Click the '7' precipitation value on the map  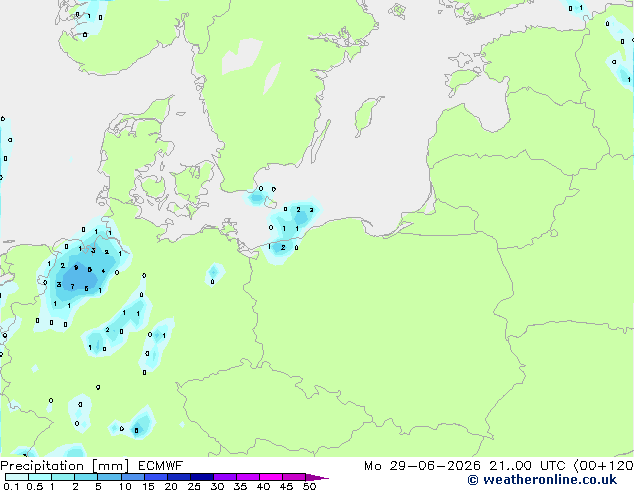[72, 287]
